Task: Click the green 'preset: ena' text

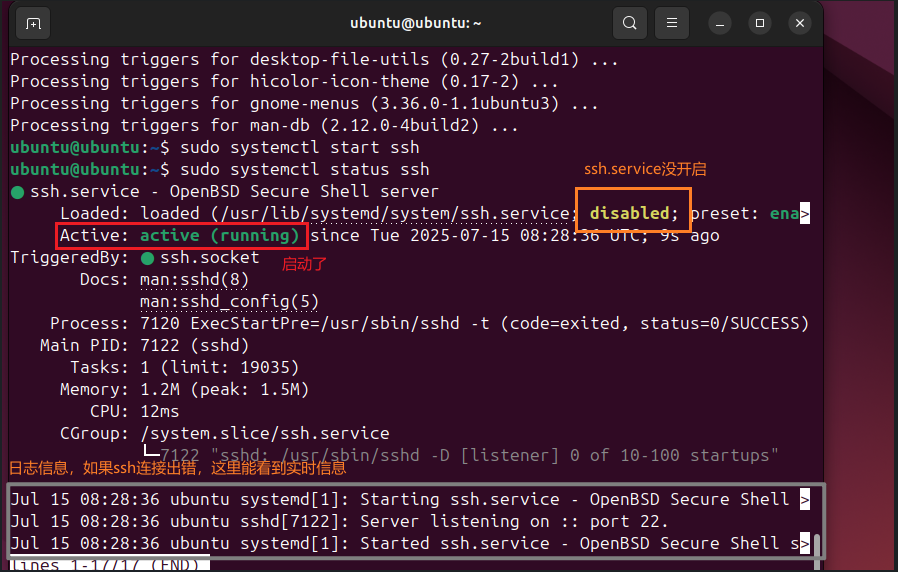Action: coord(745,214)
